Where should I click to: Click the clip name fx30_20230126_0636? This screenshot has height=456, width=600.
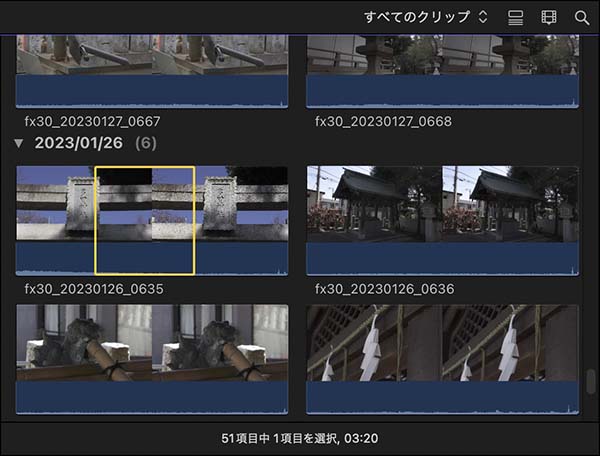(x=385, y=289)
